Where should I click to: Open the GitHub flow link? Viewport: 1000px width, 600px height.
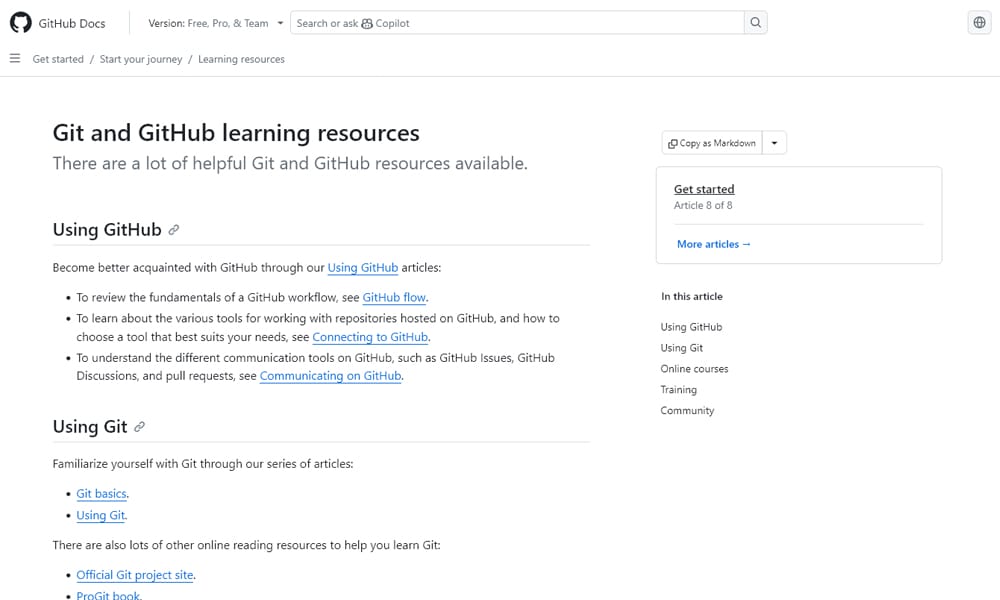click(394, 297)
